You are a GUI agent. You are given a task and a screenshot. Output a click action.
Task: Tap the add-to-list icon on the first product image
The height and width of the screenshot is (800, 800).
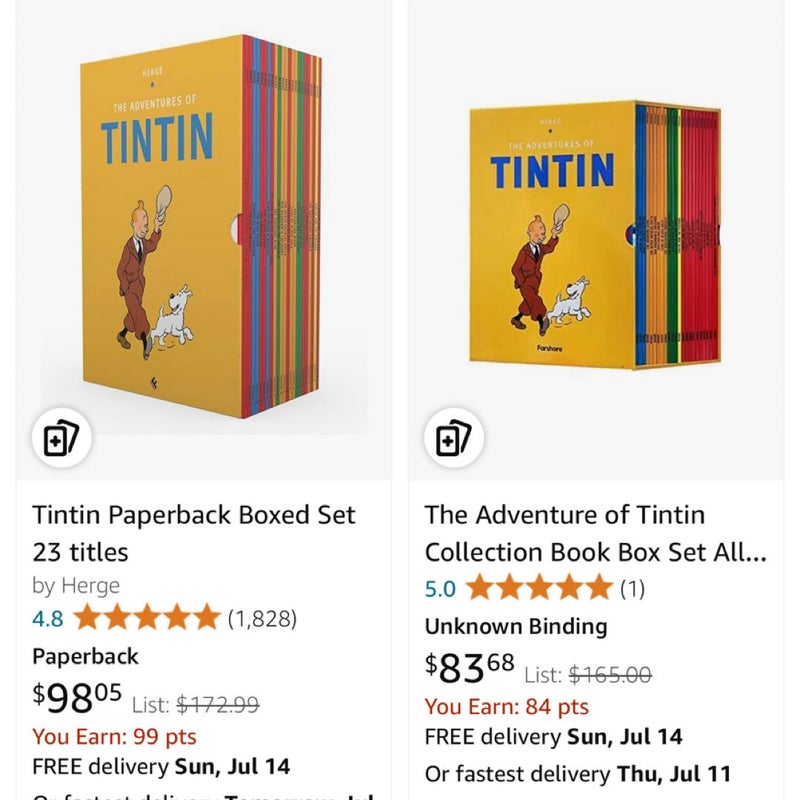click(x=62, y=437)
